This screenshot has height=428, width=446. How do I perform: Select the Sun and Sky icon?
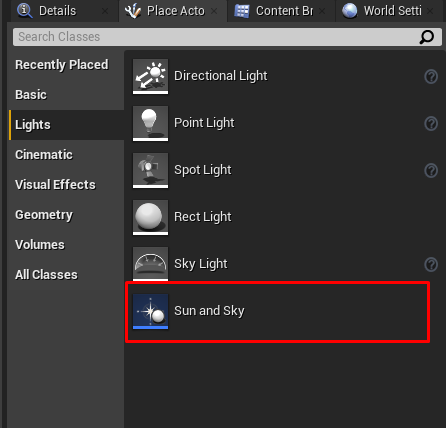click(150, 312)
